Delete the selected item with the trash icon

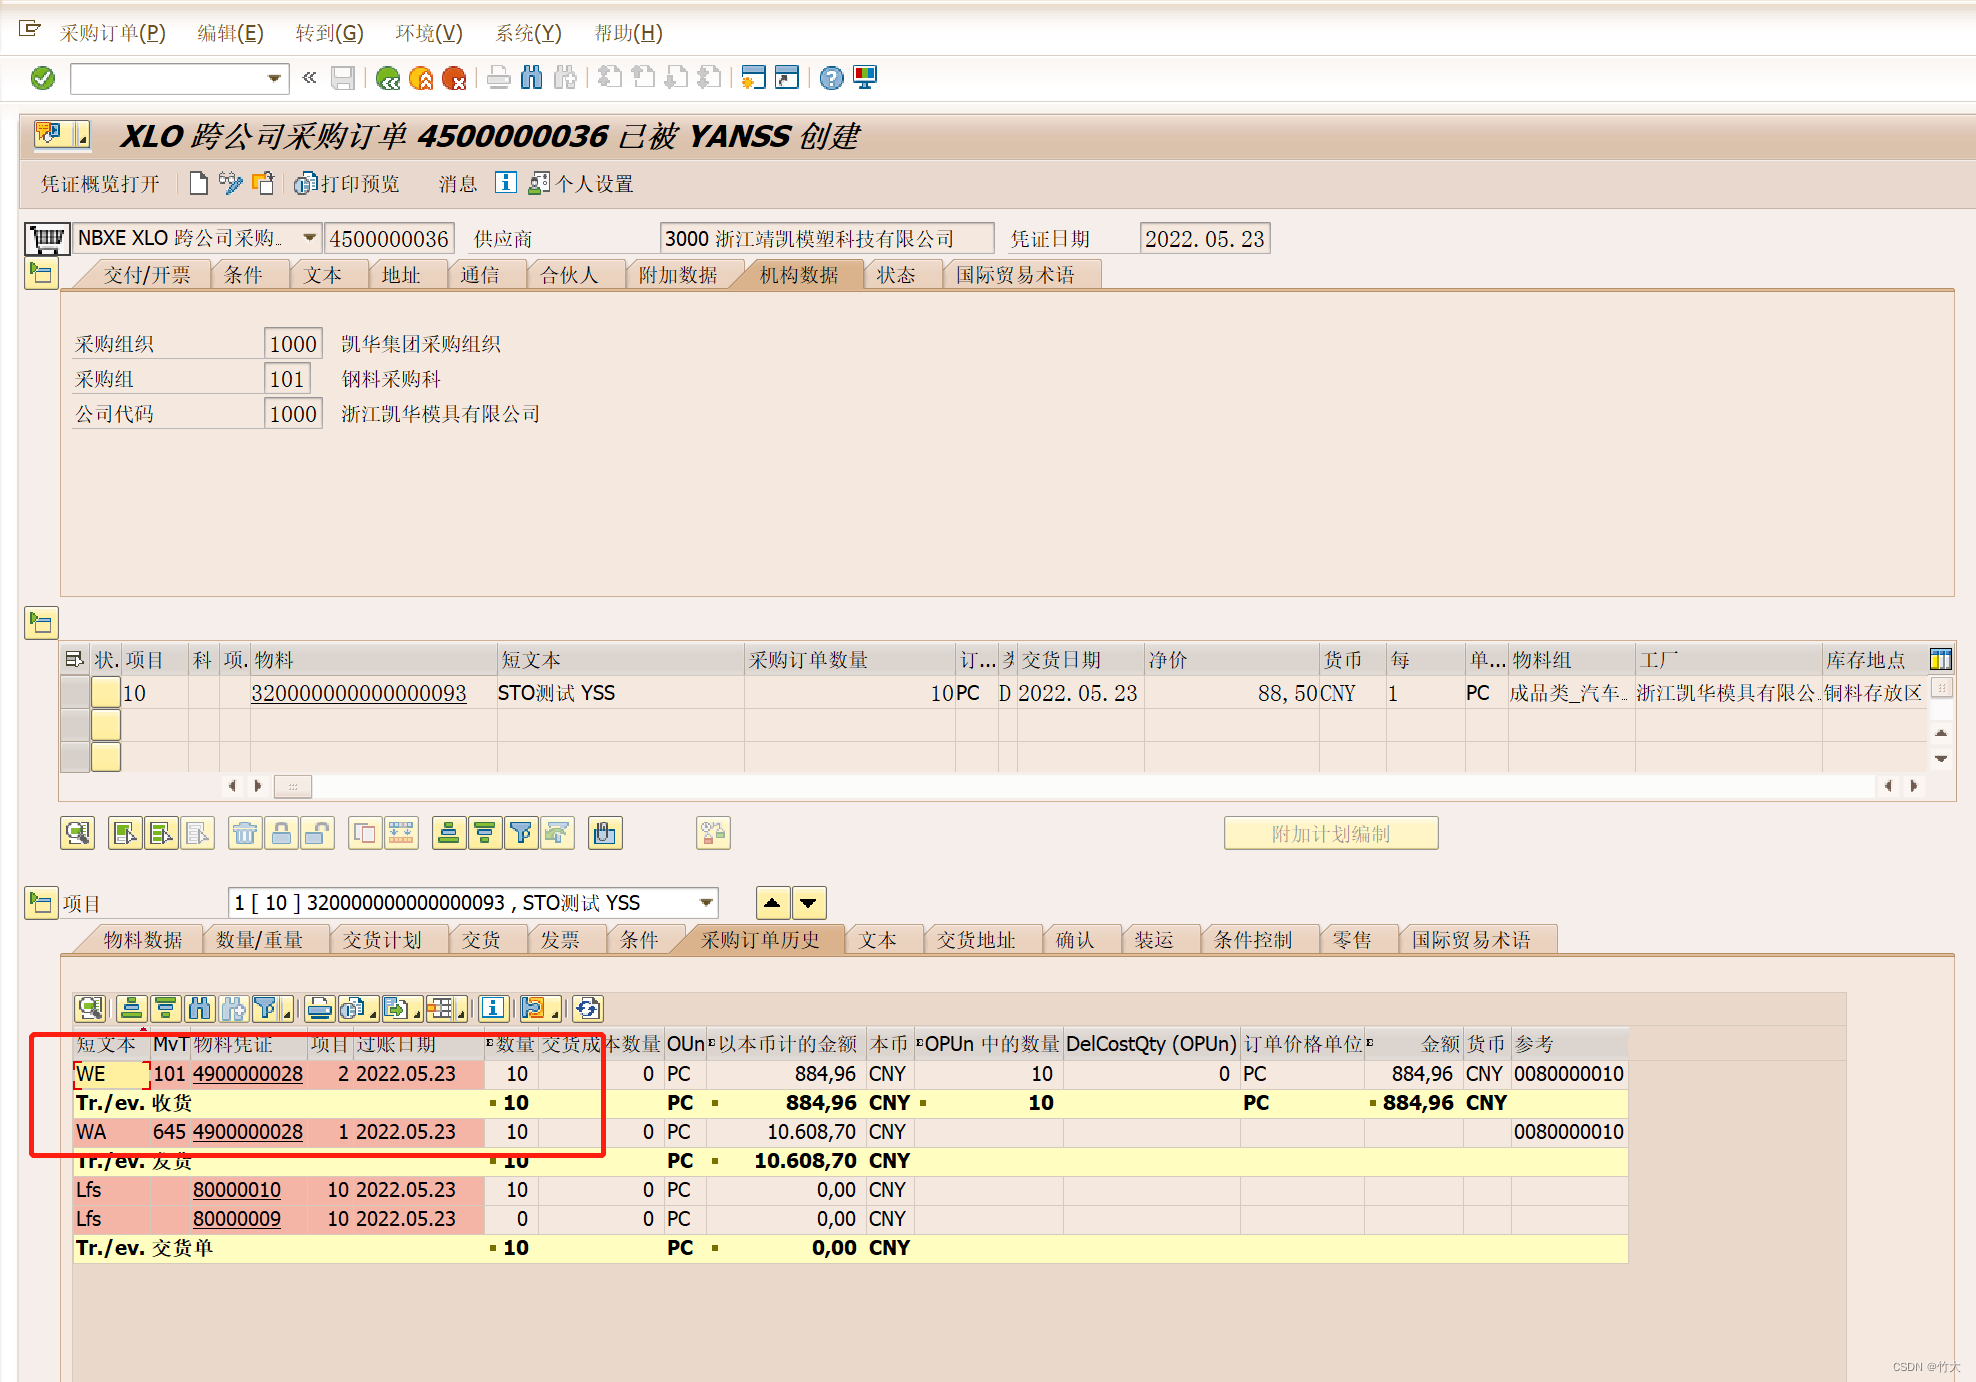245,833
